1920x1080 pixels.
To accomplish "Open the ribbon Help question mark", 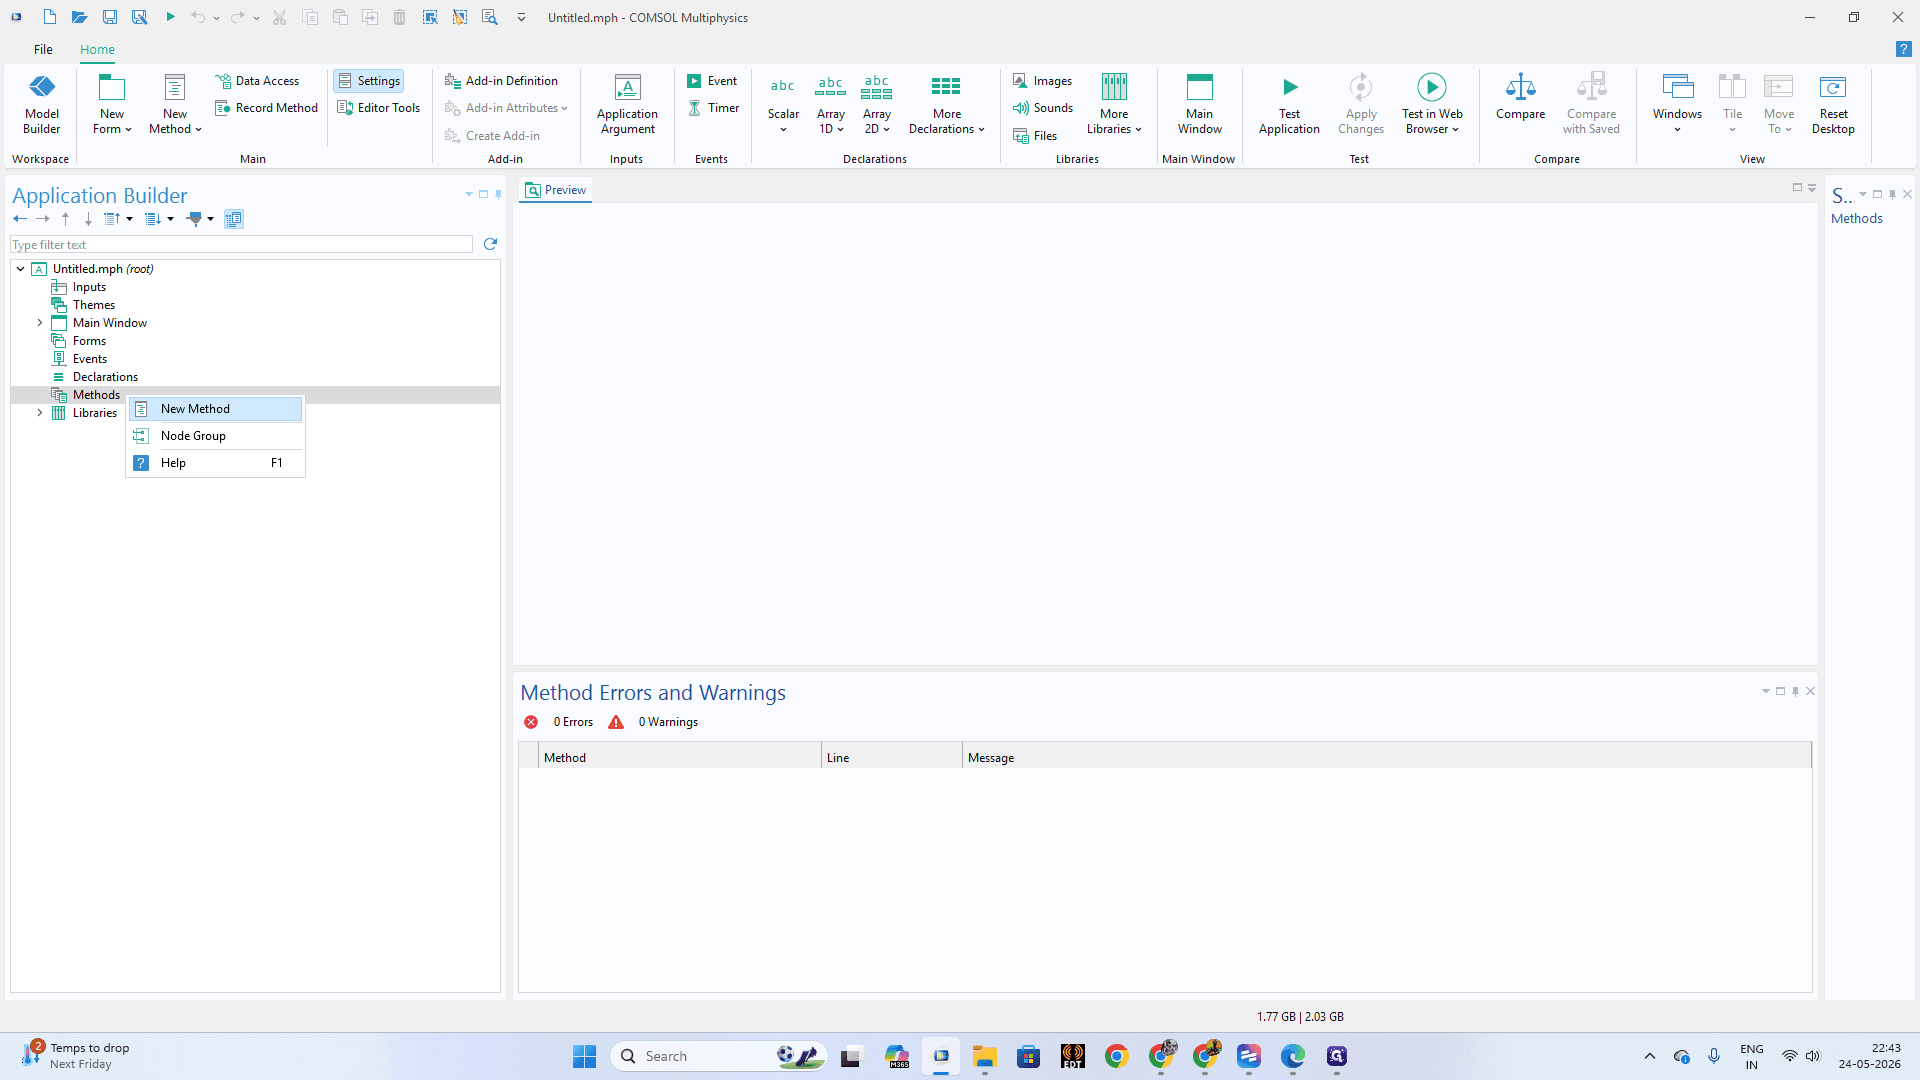I will (1903, 49).
